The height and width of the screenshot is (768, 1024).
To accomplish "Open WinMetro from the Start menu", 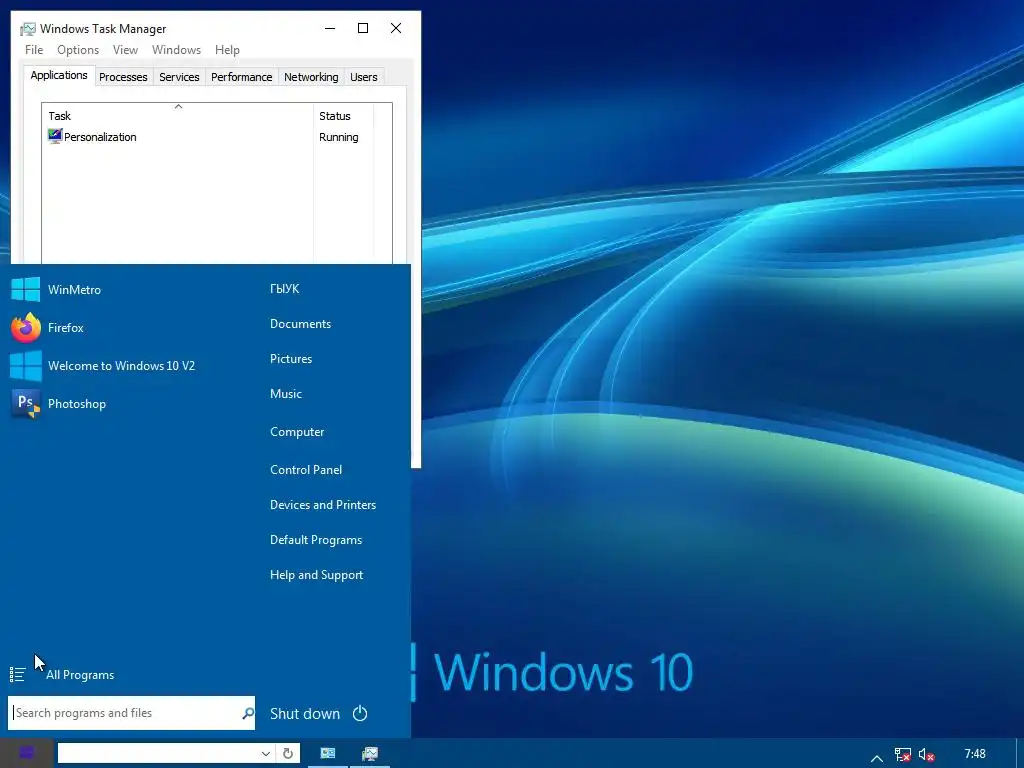I will point(56,289).
